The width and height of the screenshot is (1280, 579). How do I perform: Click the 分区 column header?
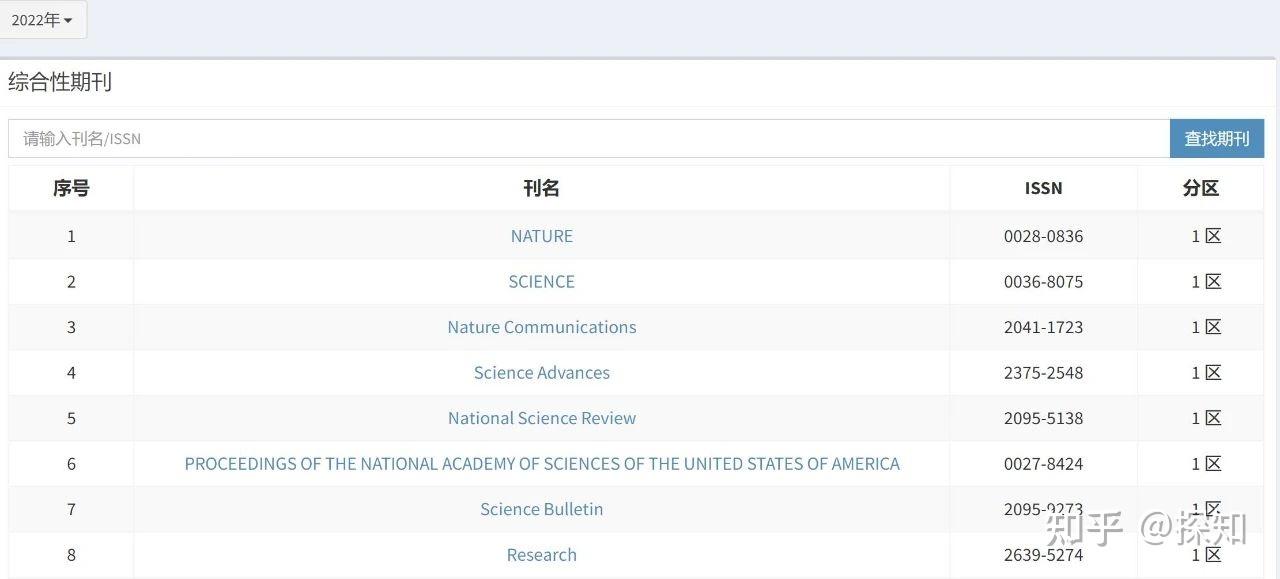(1200, 188)
